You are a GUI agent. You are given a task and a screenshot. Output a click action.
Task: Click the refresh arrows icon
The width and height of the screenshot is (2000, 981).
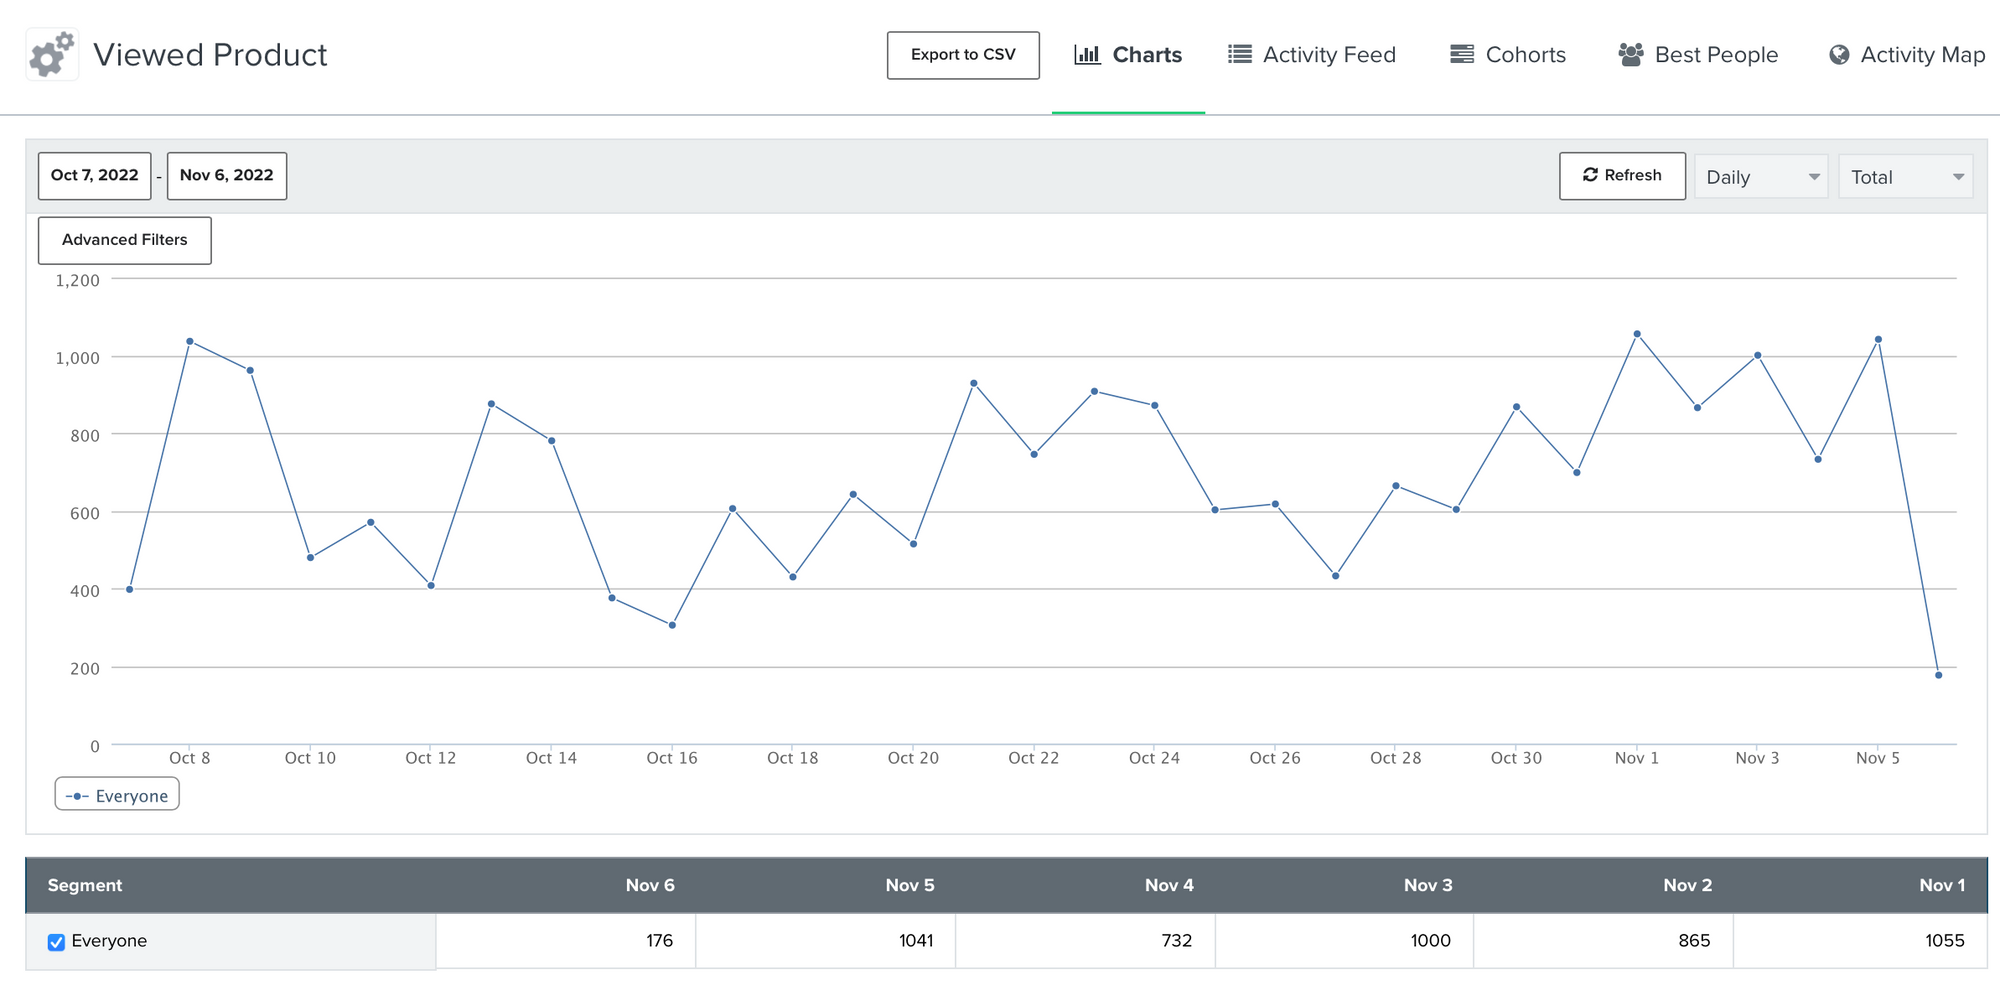1590,175
